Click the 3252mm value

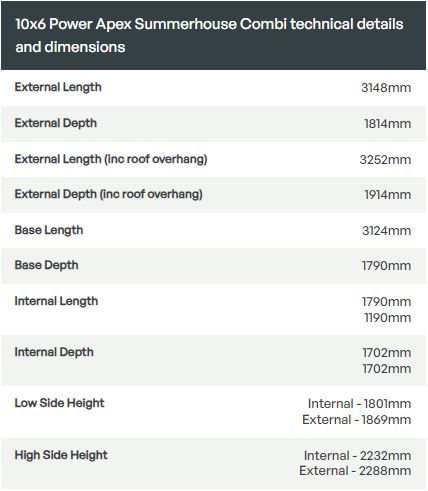pyautogui.click(x=385, y=160)
